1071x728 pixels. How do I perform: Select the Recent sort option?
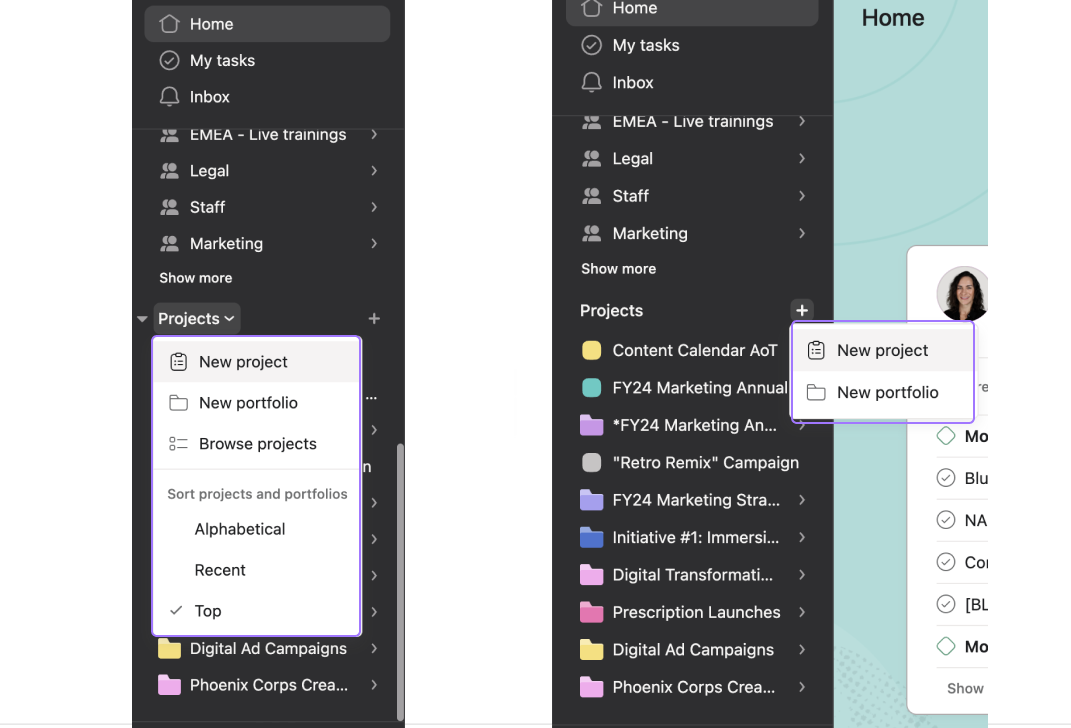click(218, 569)
